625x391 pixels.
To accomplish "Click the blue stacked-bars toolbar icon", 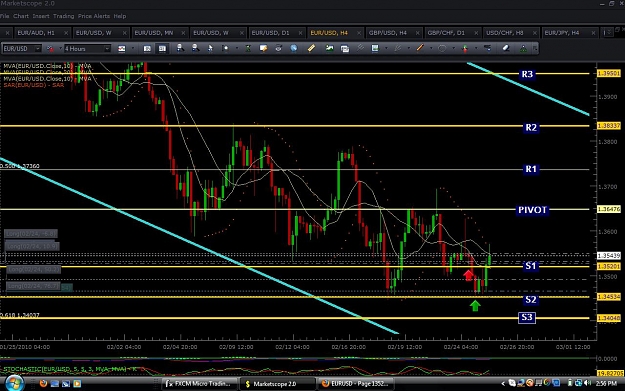I will (x=487, y=49).
